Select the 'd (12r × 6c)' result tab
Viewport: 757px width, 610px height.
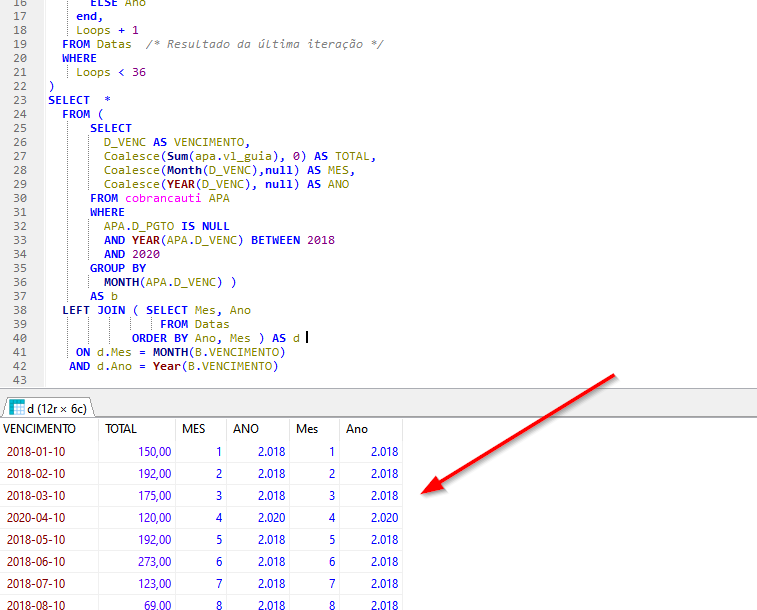point(48,408)
